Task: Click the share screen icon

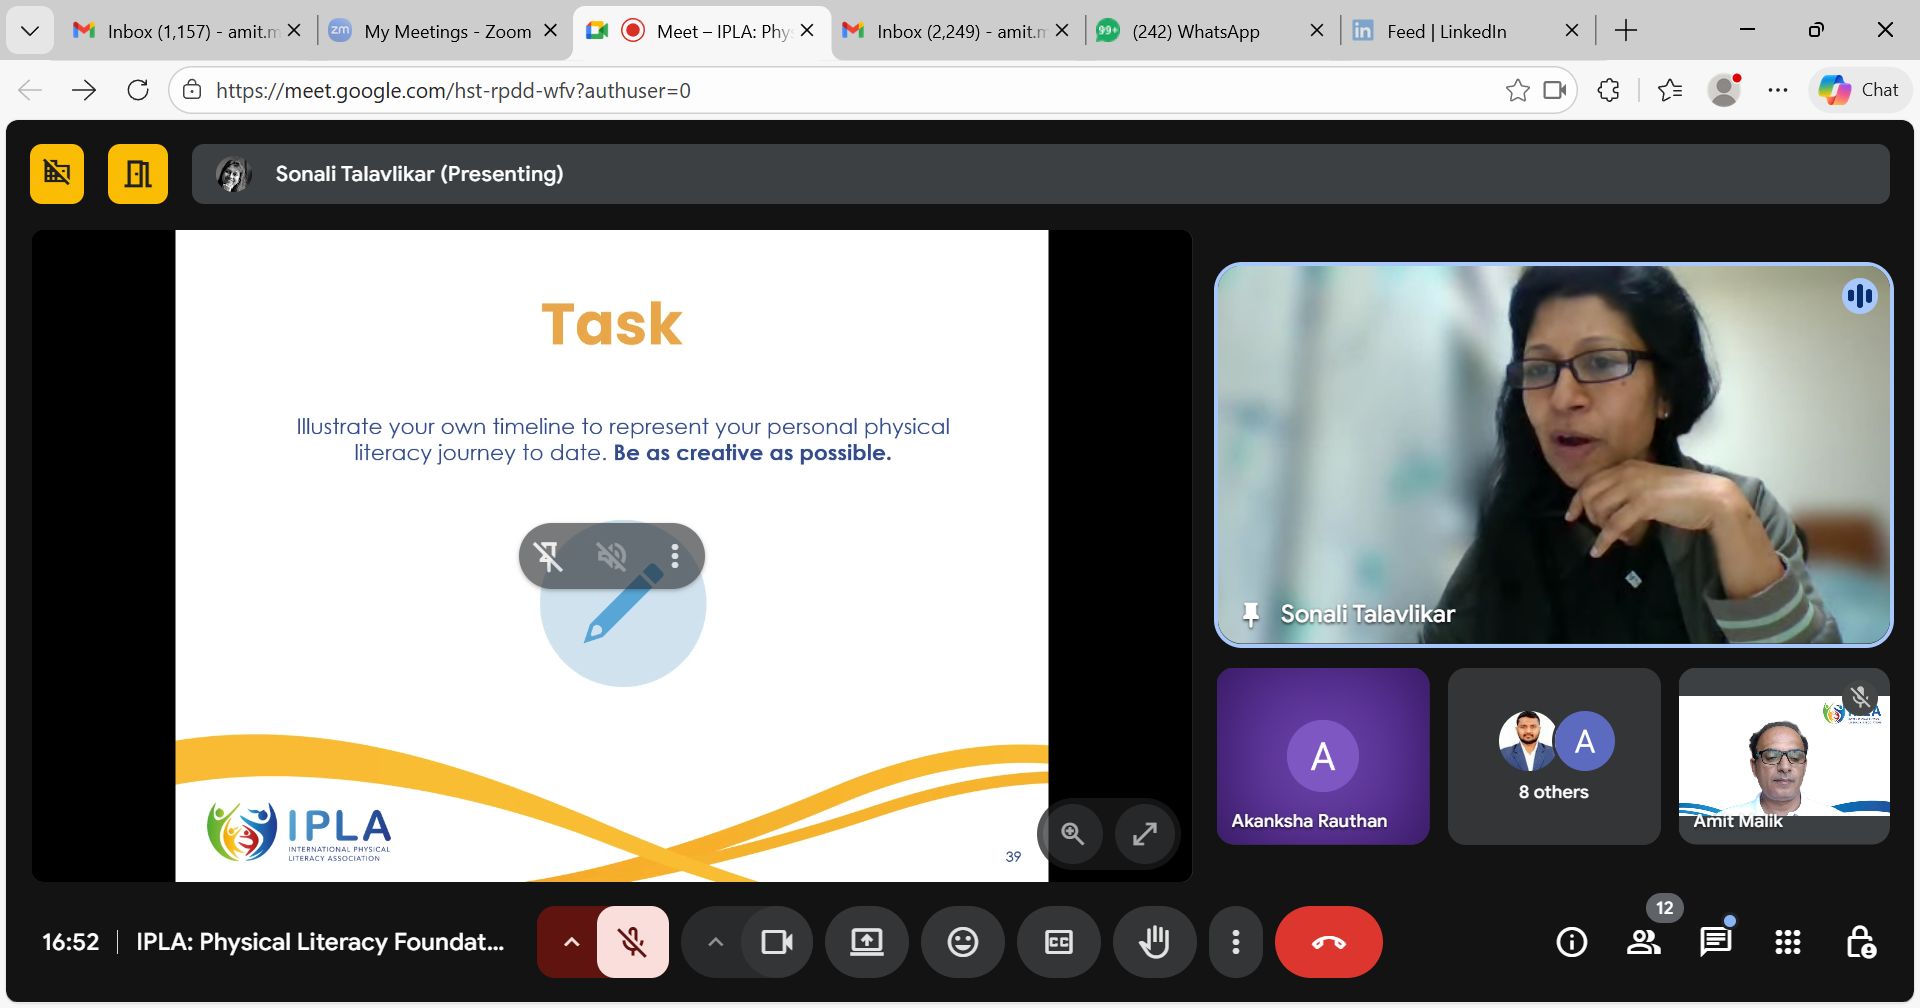Action: [866, 942]
